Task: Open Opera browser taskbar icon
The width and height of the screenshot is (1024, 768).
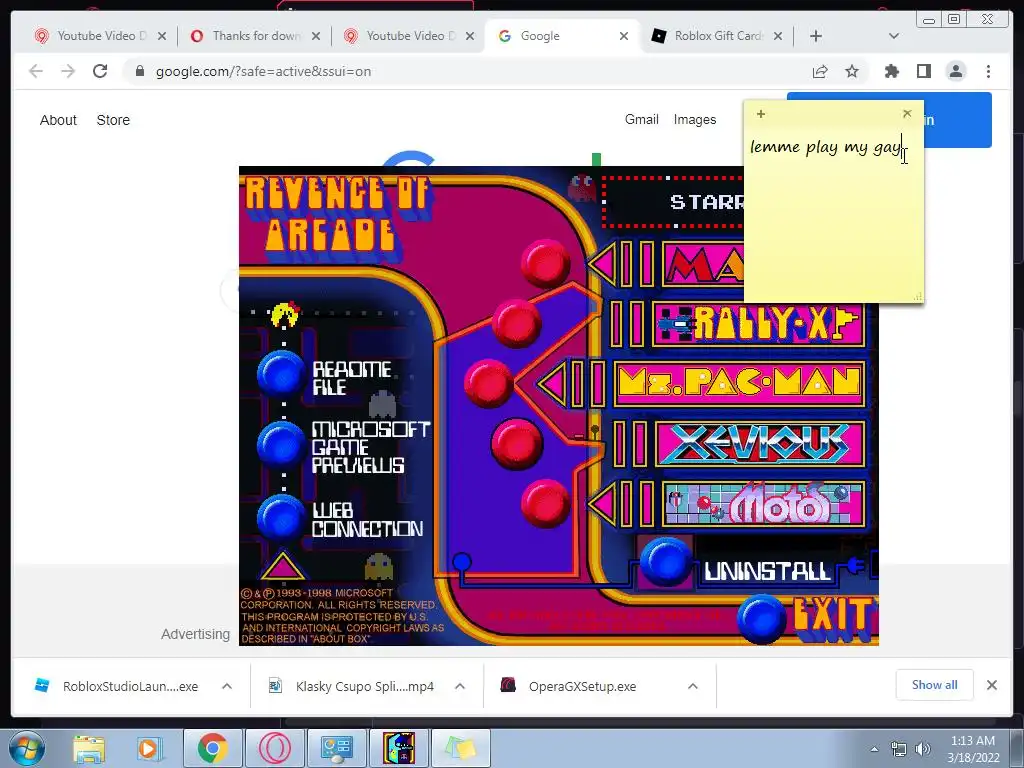Action: click(274, 748)
